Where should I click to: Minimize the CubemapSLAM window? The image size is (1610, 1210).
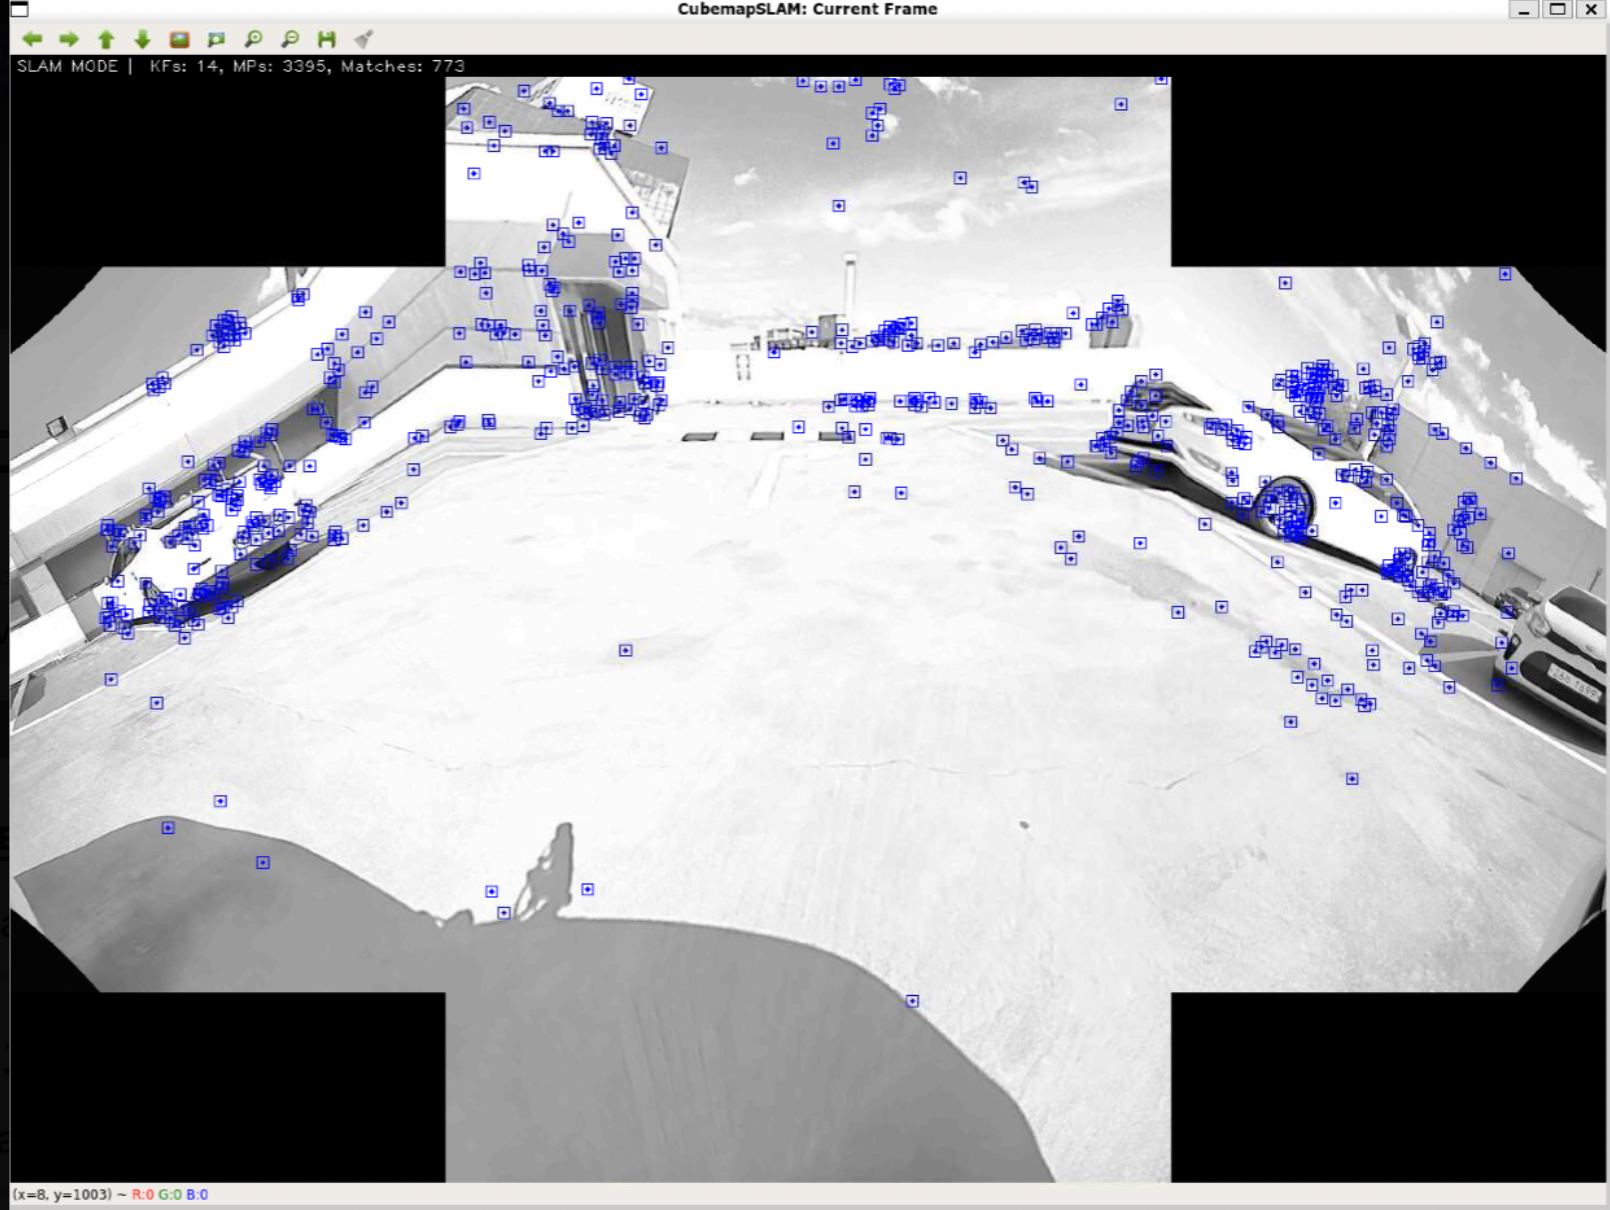coord(1523,10)
